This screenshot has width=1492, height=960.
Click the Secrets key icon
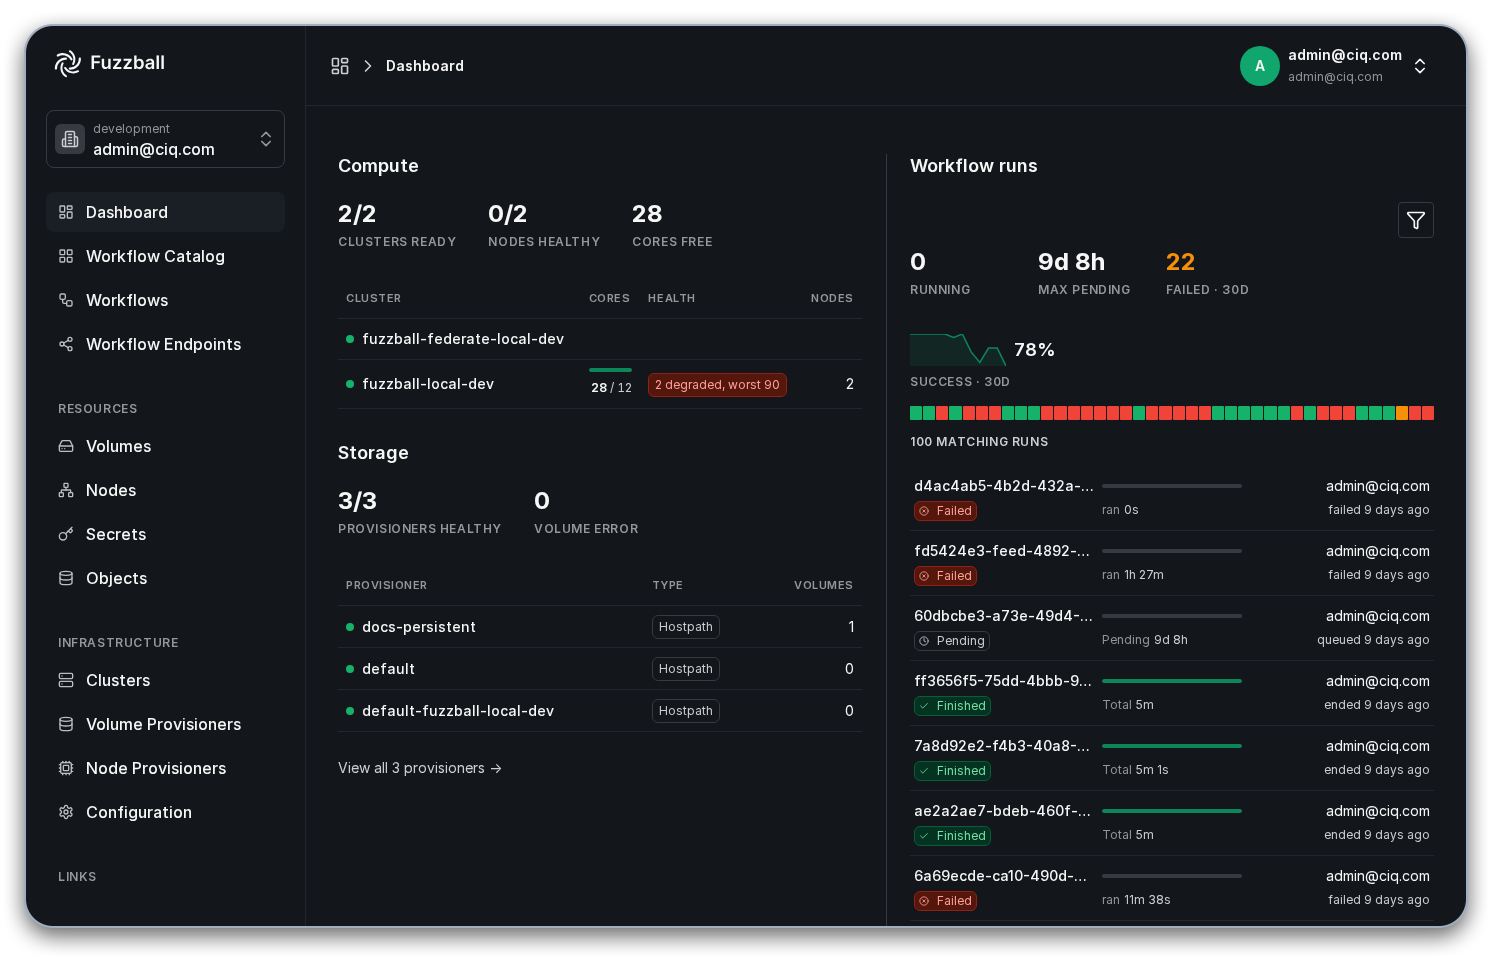[66, 534]
